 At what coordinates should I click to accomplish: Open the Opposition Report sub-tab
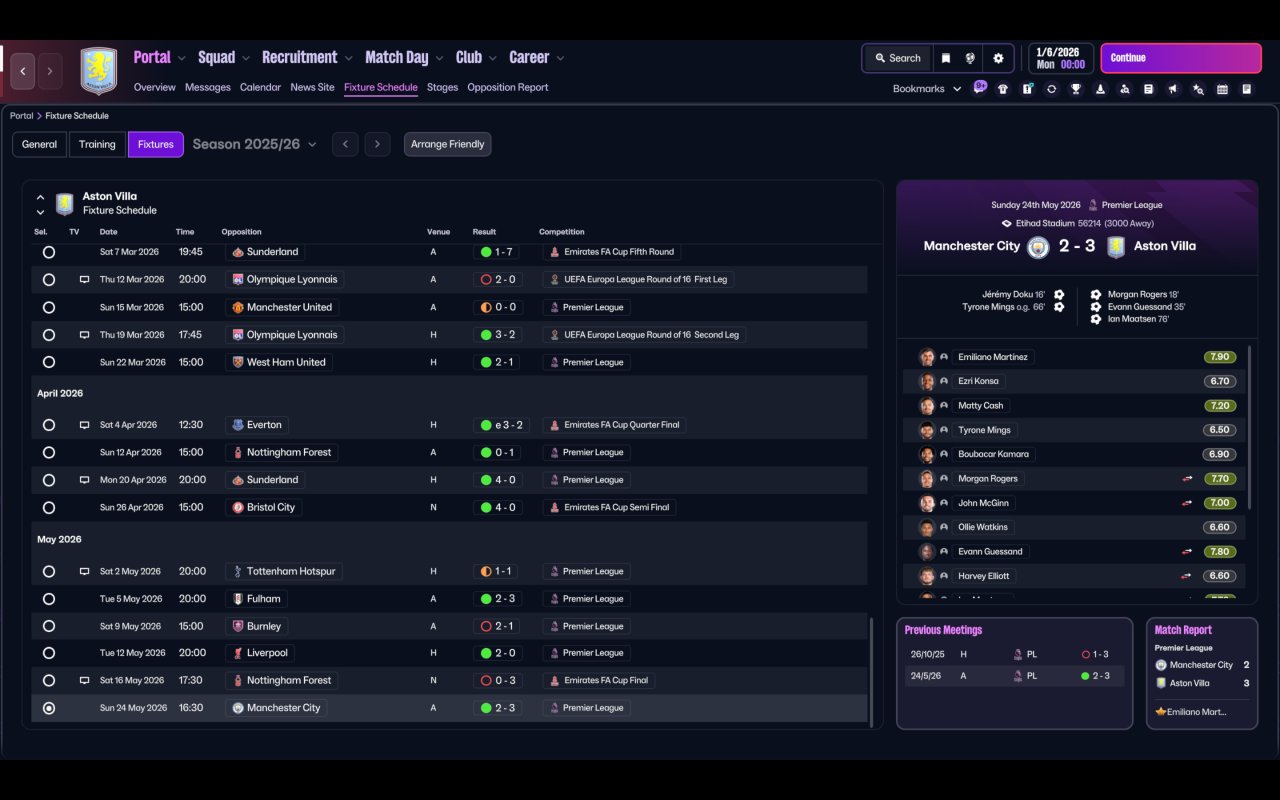click(x=508, y=88)
